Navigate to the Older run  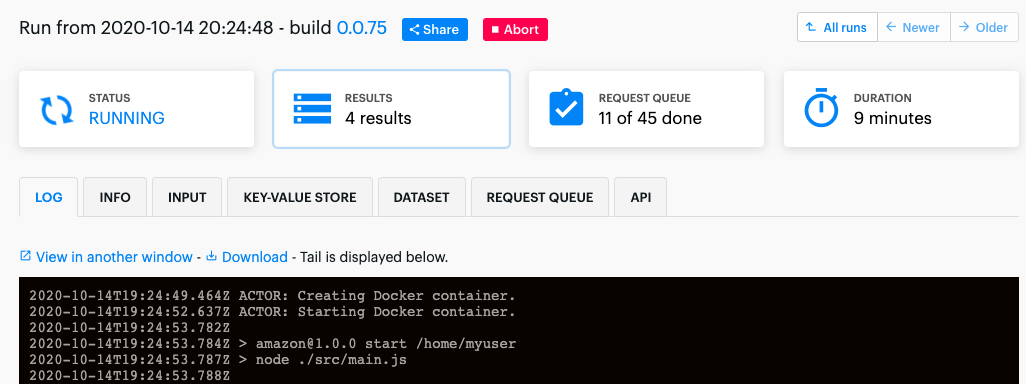pyautogui.click(x=984, y=27)
